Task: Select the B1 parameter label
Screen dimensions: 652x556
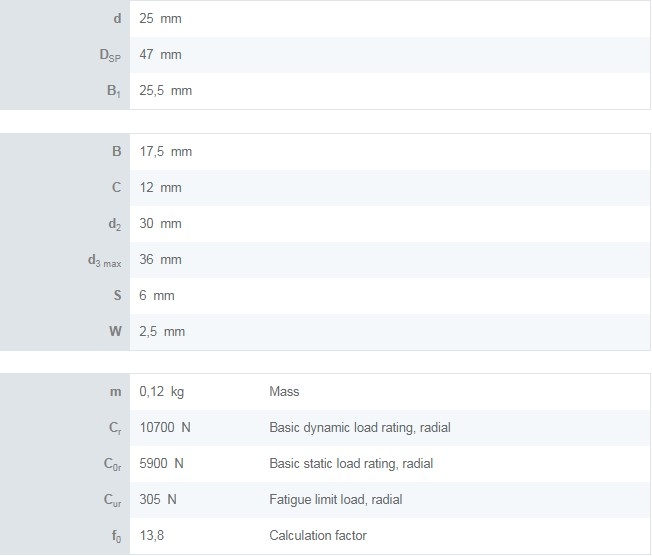Action: point(114,91)
